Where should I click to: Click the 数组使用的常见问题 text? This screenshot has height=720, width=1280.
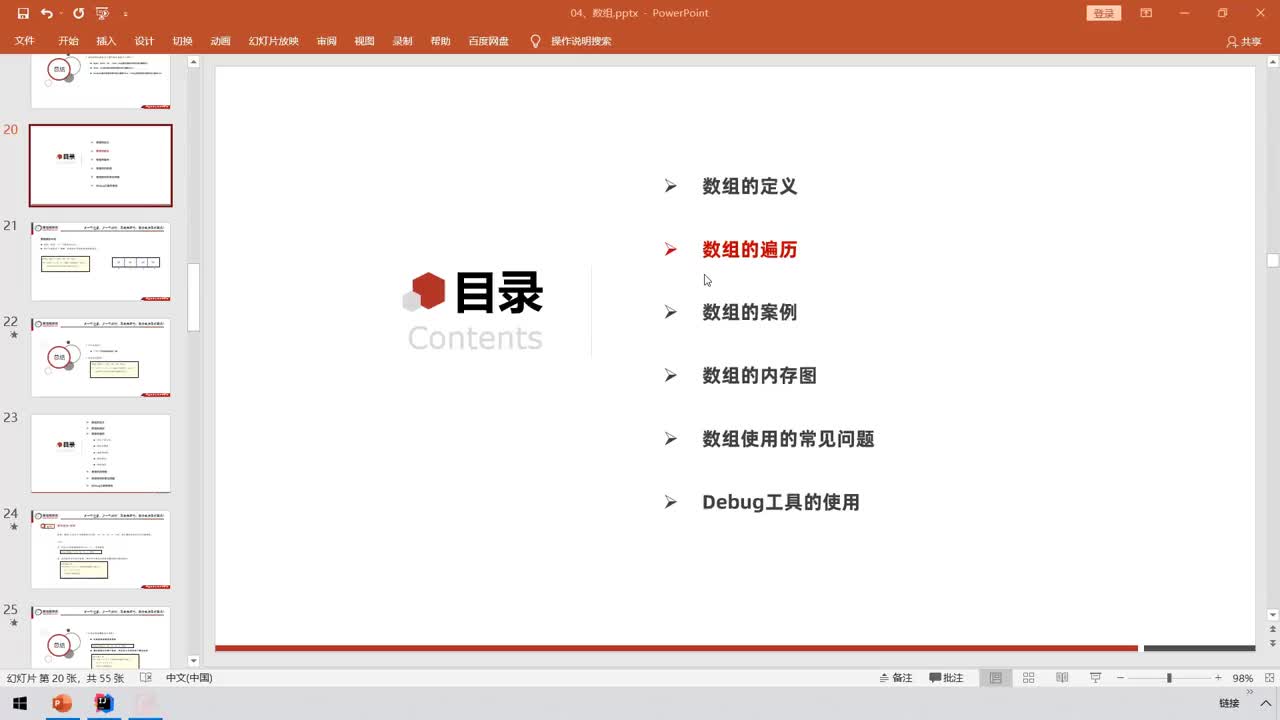788,439
